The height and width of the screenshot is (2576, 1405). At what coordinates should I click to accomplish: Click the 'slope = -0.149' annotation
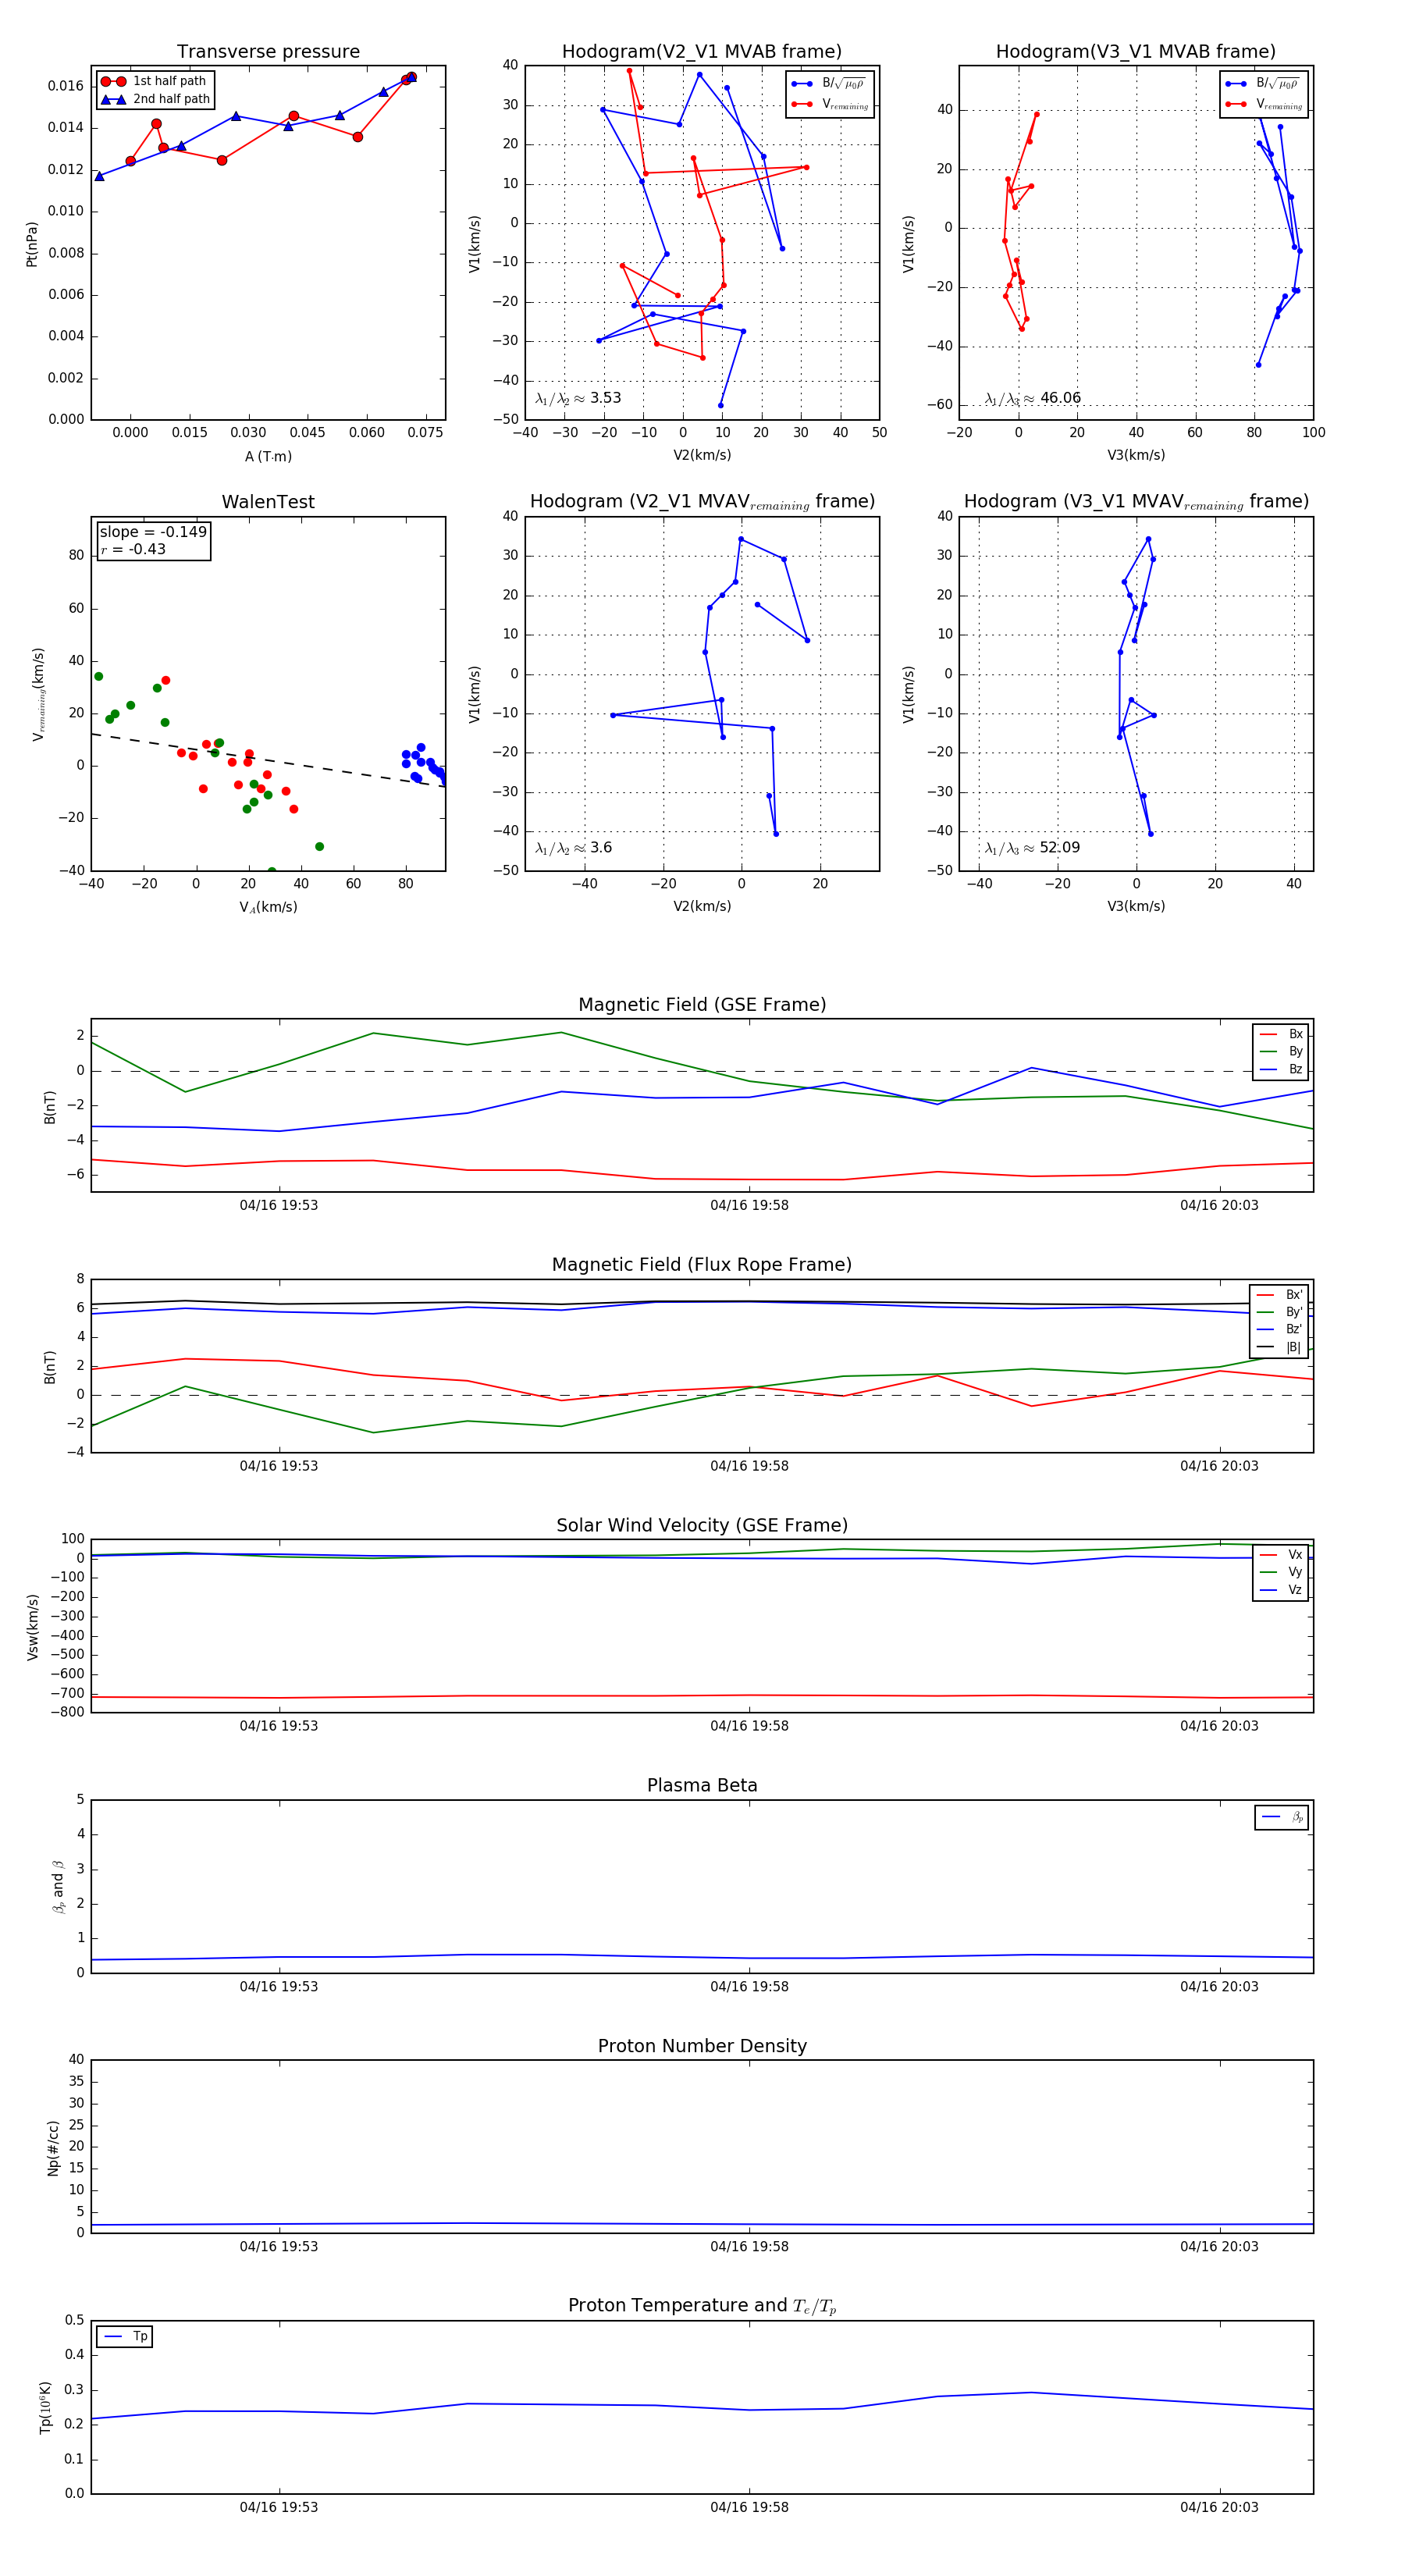click(153, 532)
